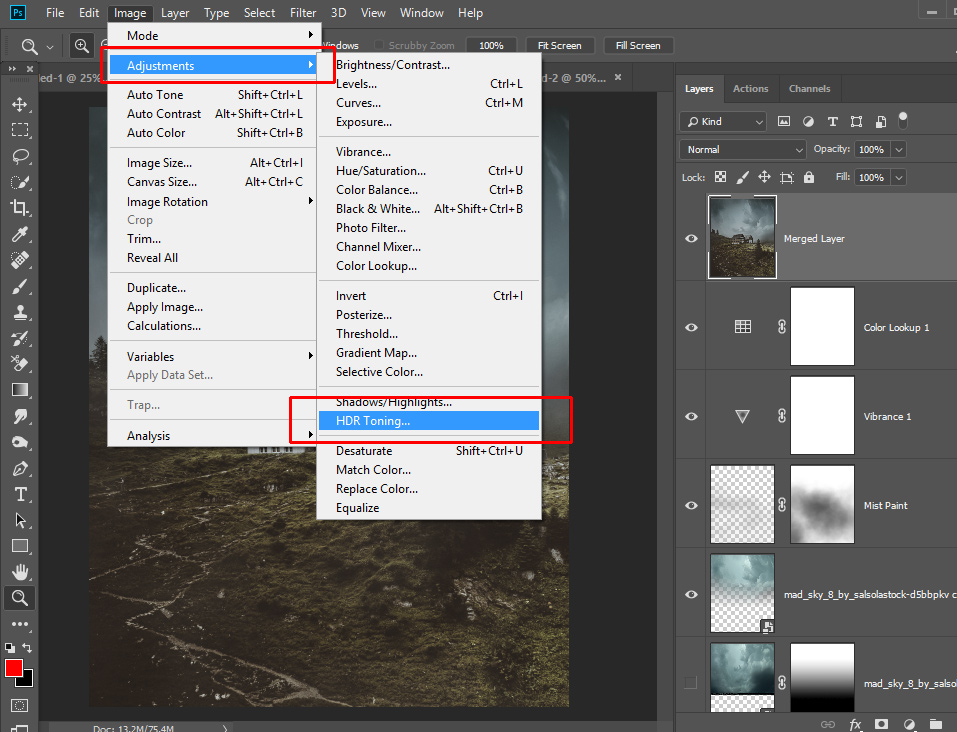
Task: Open the Zoom tool preset picker arrow
Action: point(50,46)
